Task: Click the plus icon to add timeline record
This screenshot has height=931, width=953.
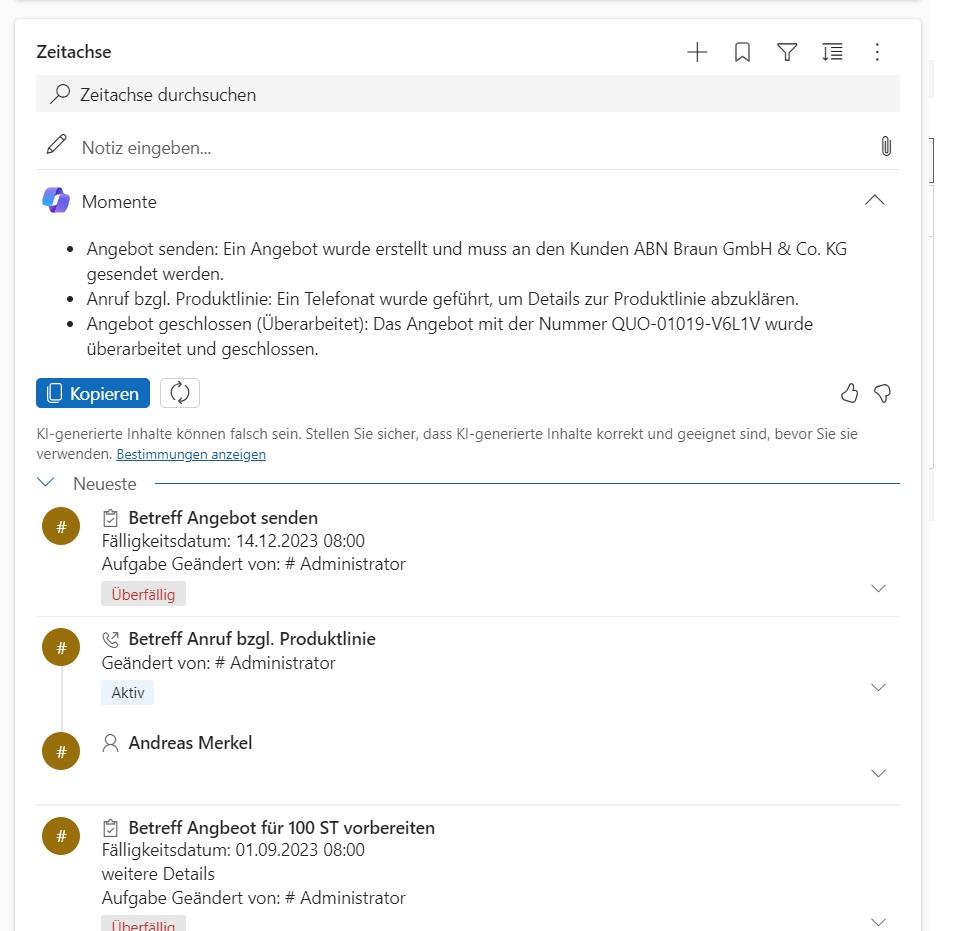Action: (x=697, y=53)
